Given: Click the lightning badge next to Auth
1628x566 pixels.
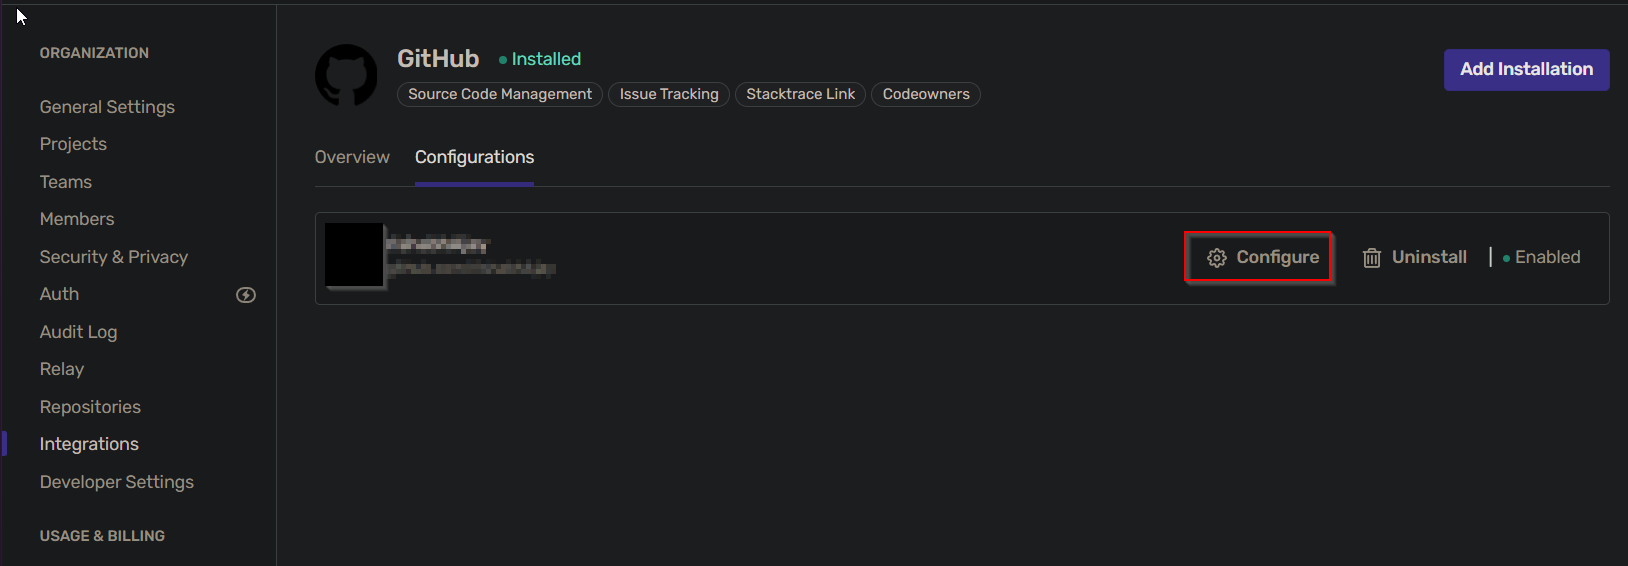Looking at the screenshot, I should [246, 295].
